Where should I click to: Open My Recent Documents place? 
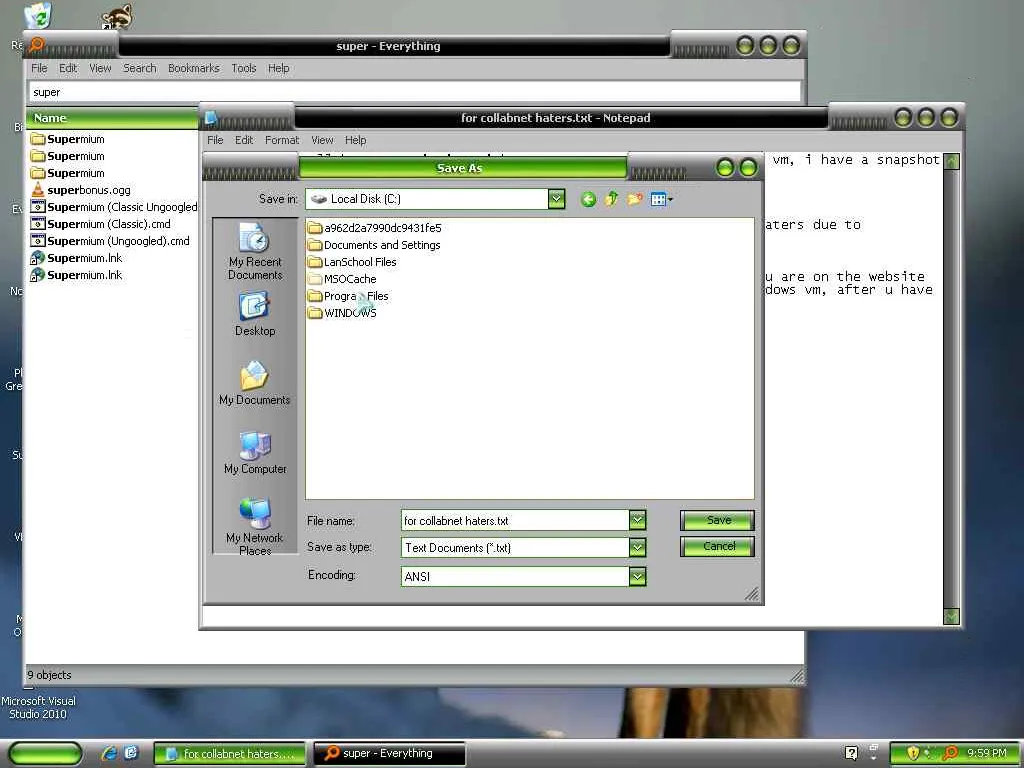pos(255,252)
